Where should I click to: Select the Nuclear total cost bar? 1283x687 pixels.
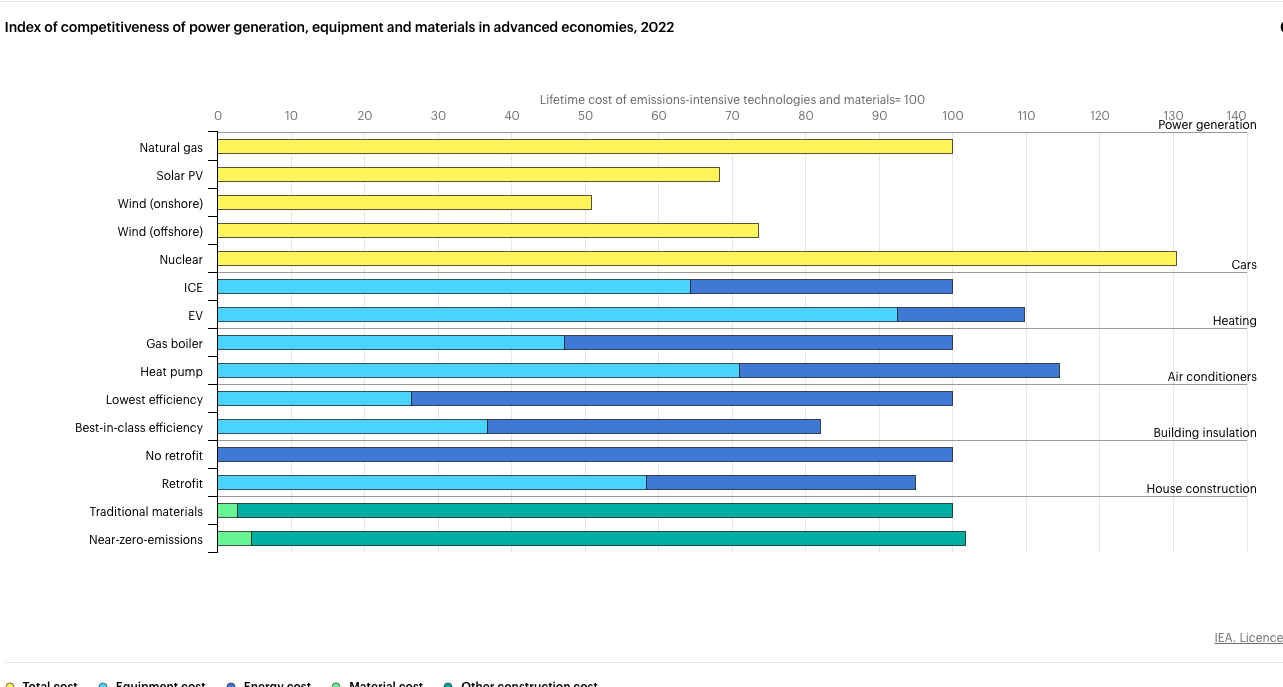coord(696,259)
